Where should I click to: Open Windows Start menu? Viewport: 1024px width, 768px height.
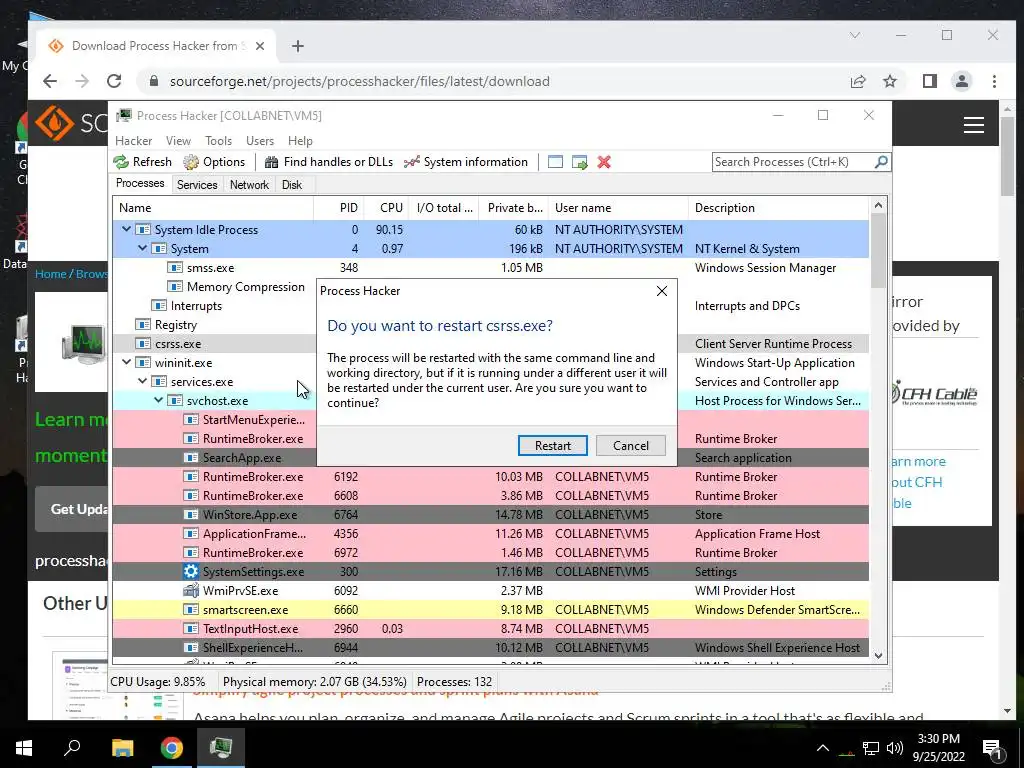[x=24, y=747]
